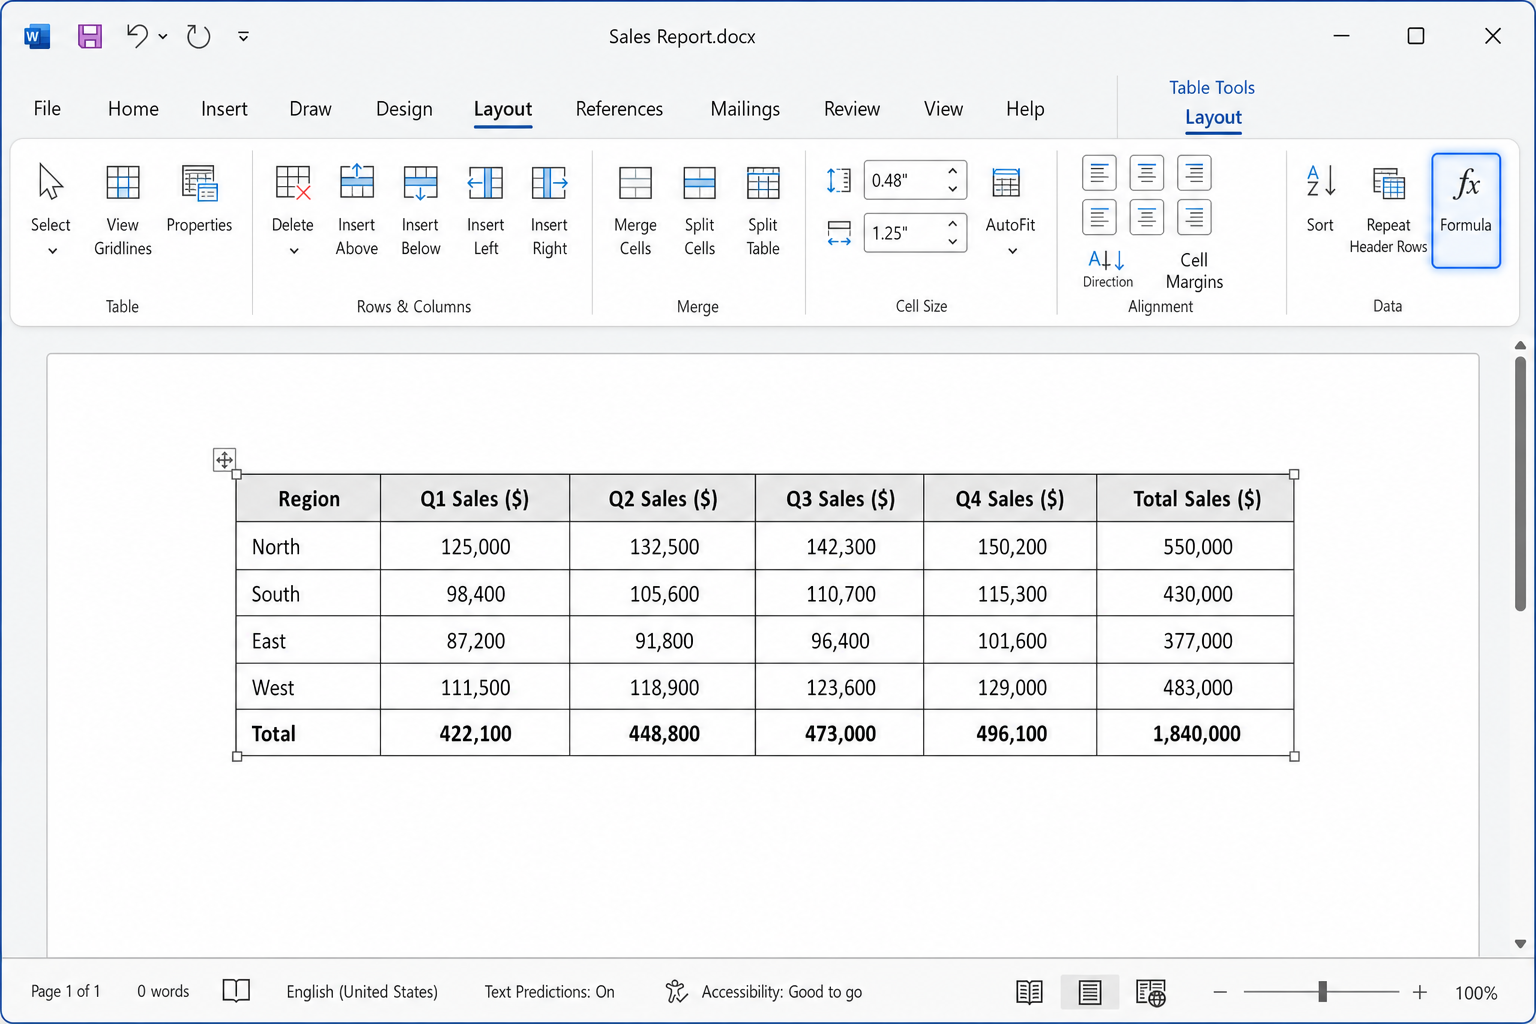The image size is (1536, 1024).
Task: Click the zoom slider handle
Action: 1322,991
